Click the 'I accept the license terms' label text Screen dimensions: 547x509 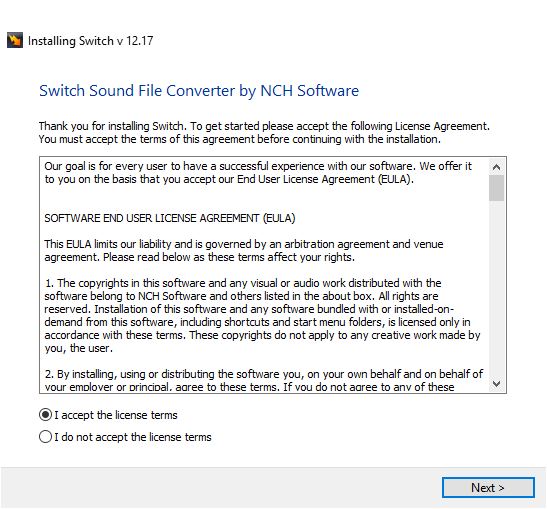[116, 415]
